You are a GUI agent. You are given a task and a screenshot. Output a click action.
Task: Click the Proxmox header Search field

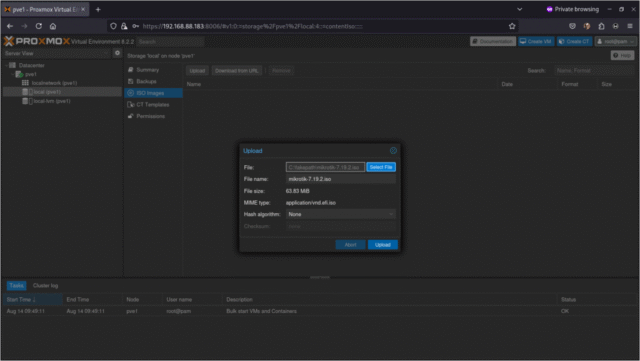(170, 42)
